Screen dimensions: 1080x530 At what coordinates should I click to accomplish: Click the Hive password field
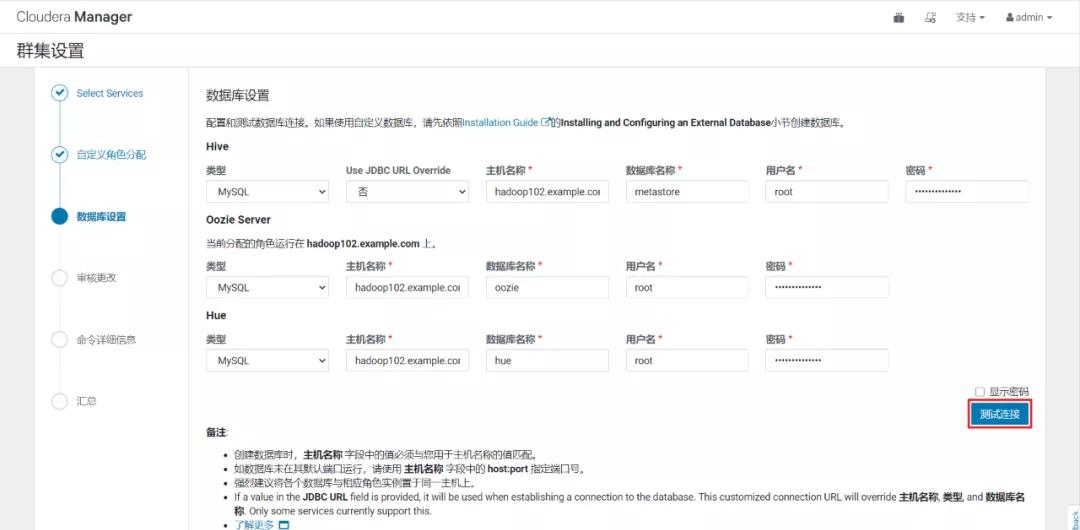(967, 192)
